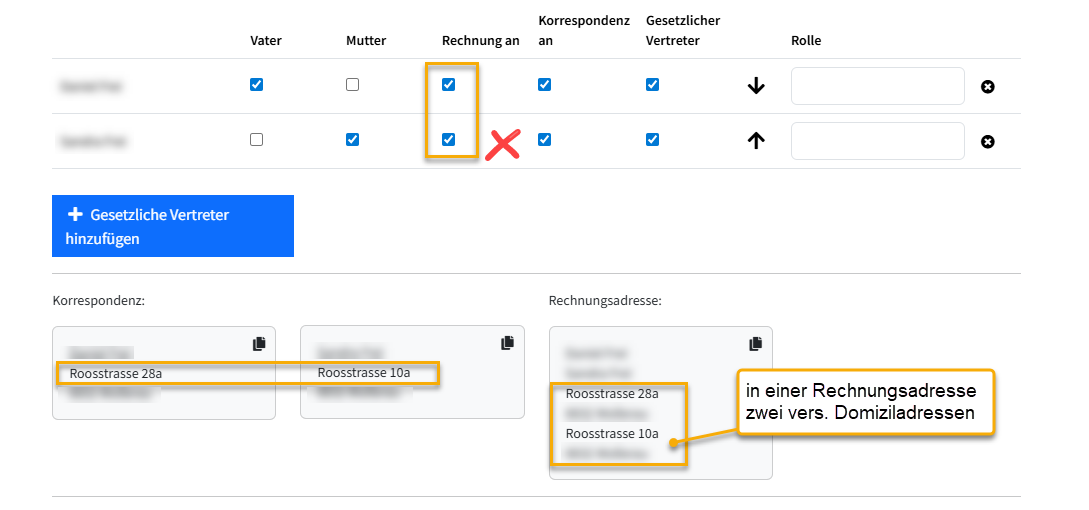1089x510 pixels.
Task: Copy the Roosstrasse 10a correspondence address
Action: (507, 343)
